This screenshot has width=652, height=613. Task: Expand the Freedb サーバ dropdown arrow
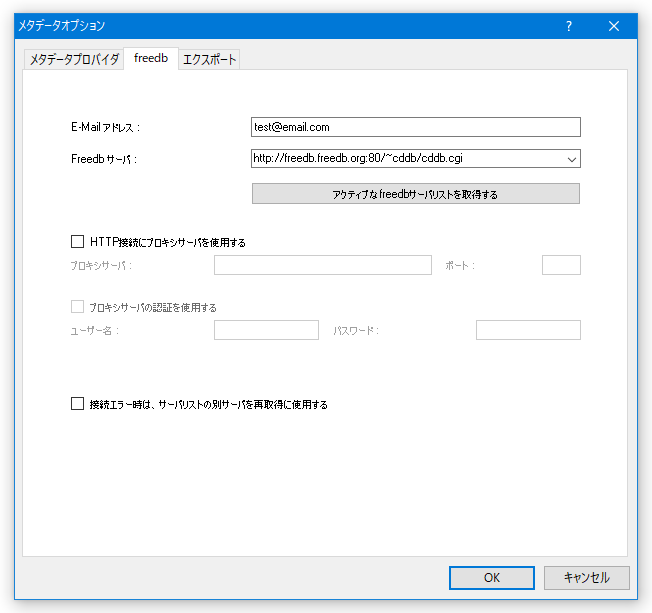point(572,159)
